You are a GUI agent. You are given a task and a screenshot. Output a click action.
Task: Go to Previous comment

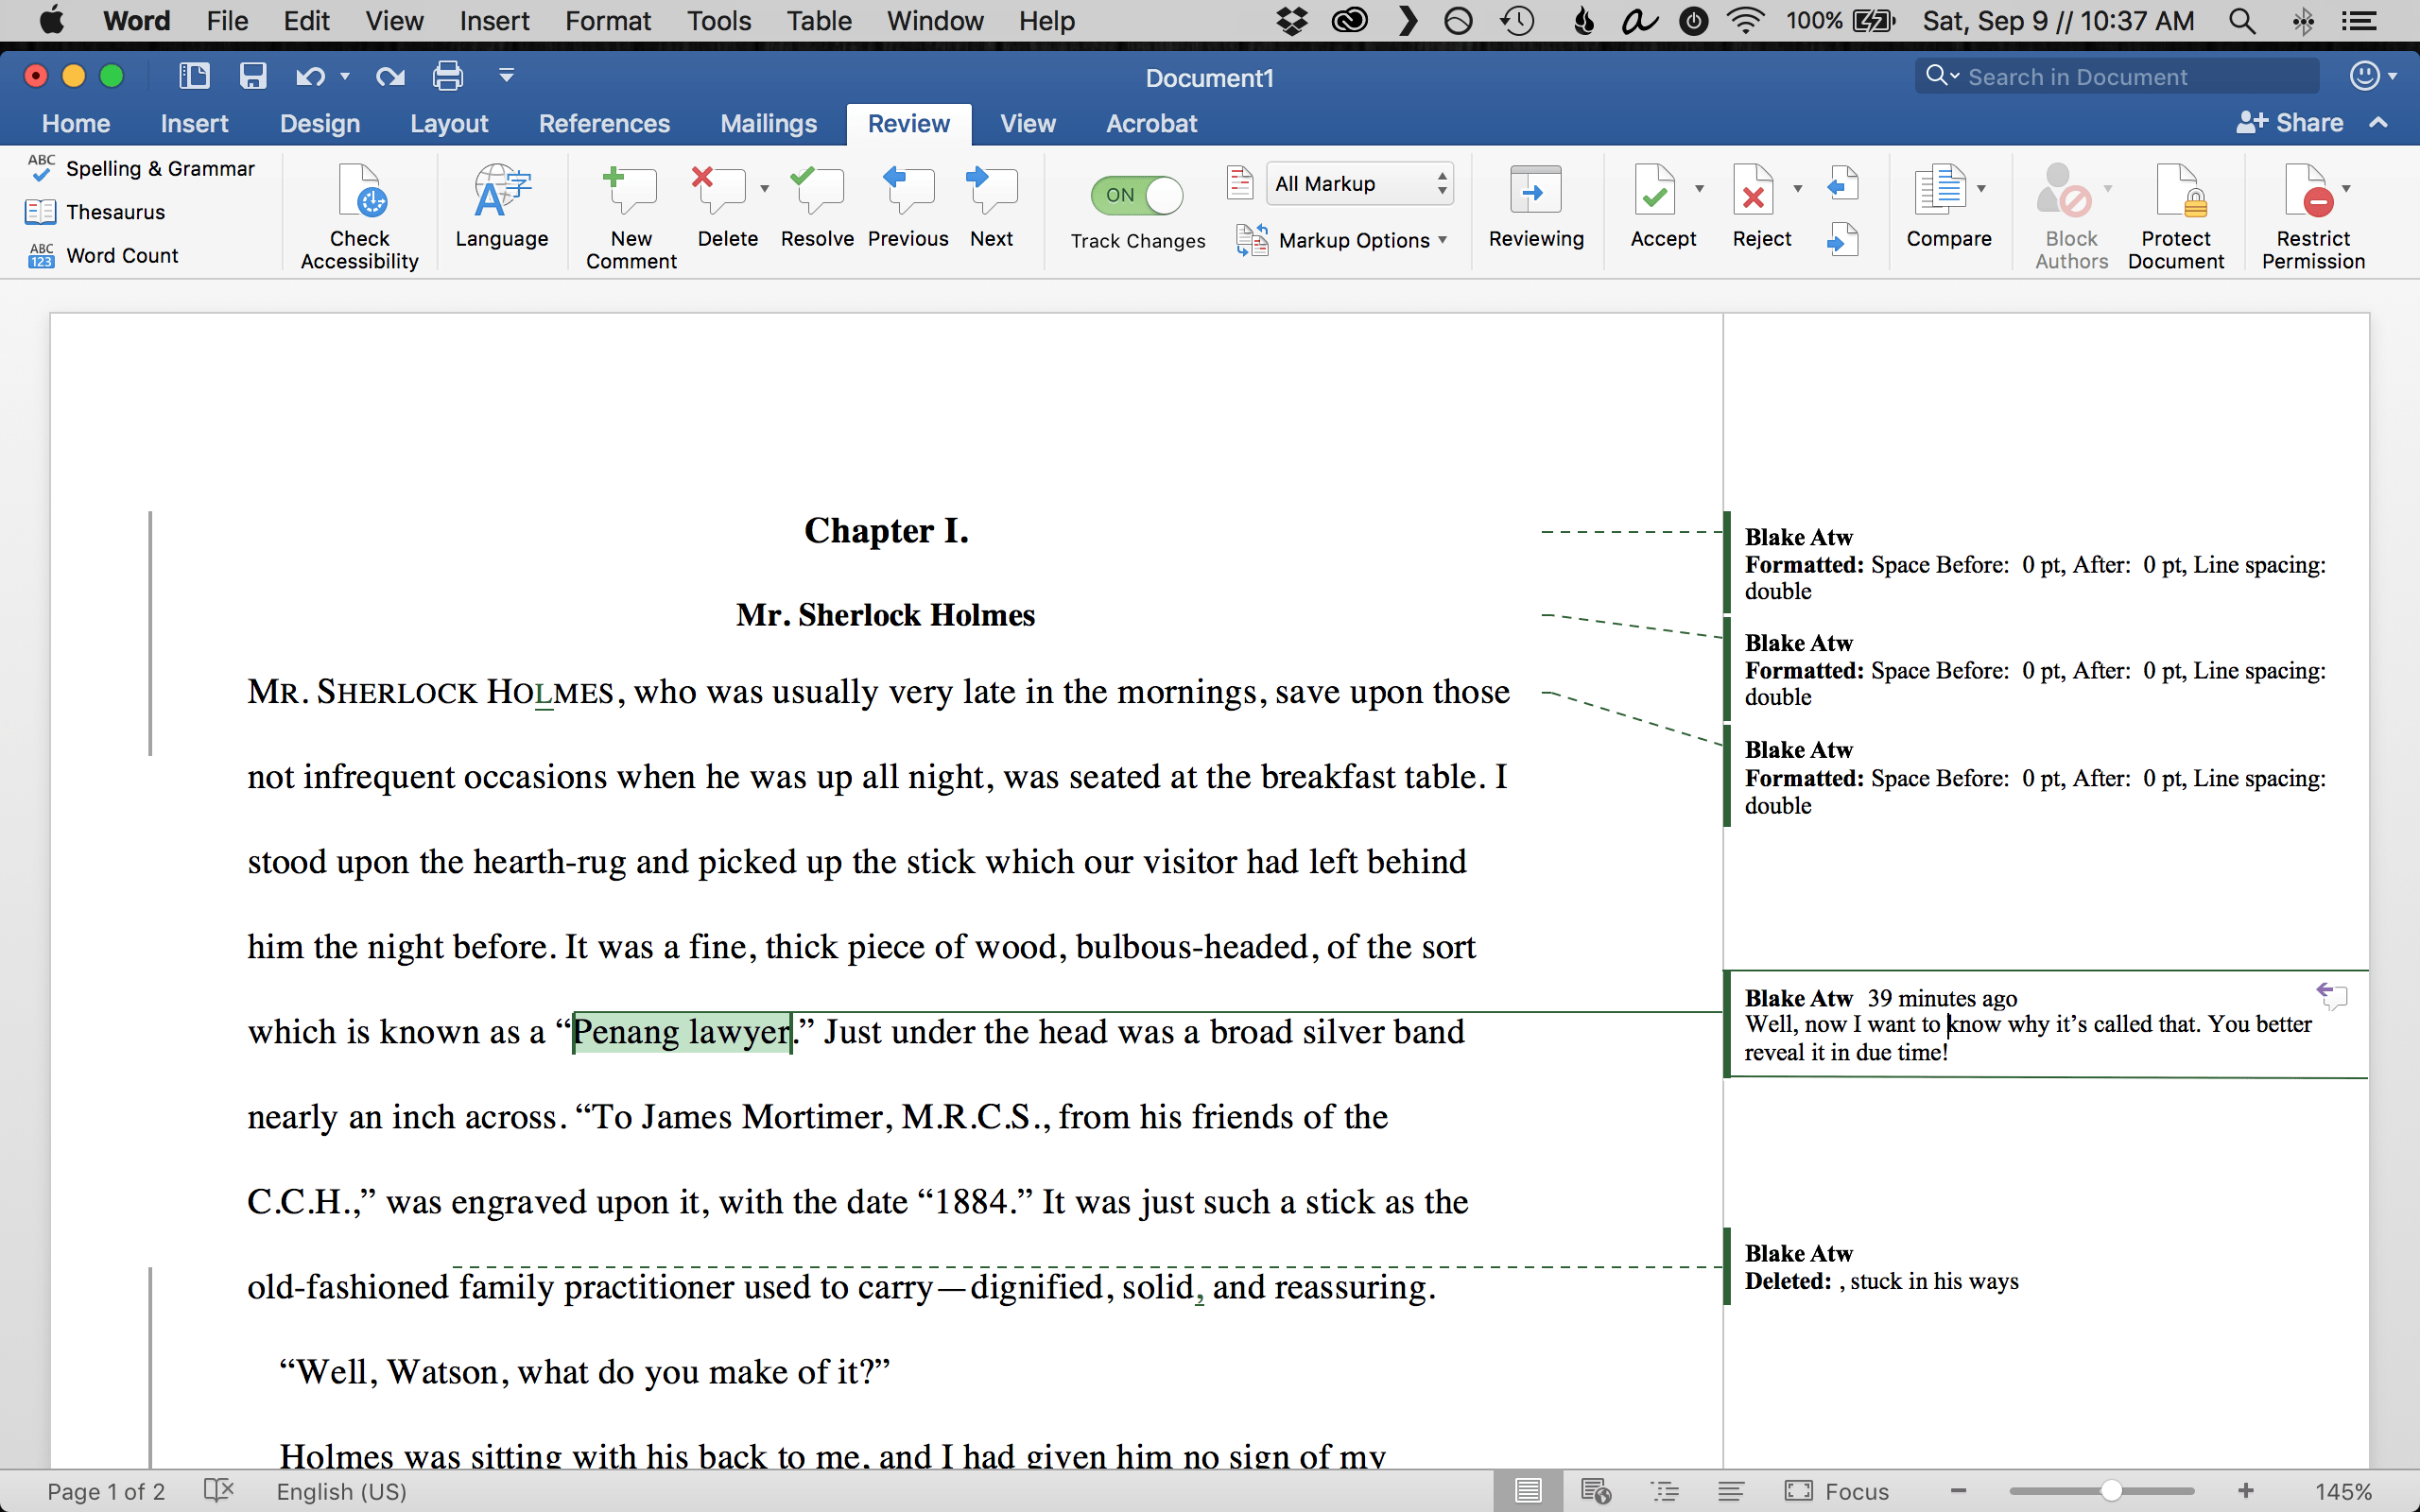coord(908,206)
